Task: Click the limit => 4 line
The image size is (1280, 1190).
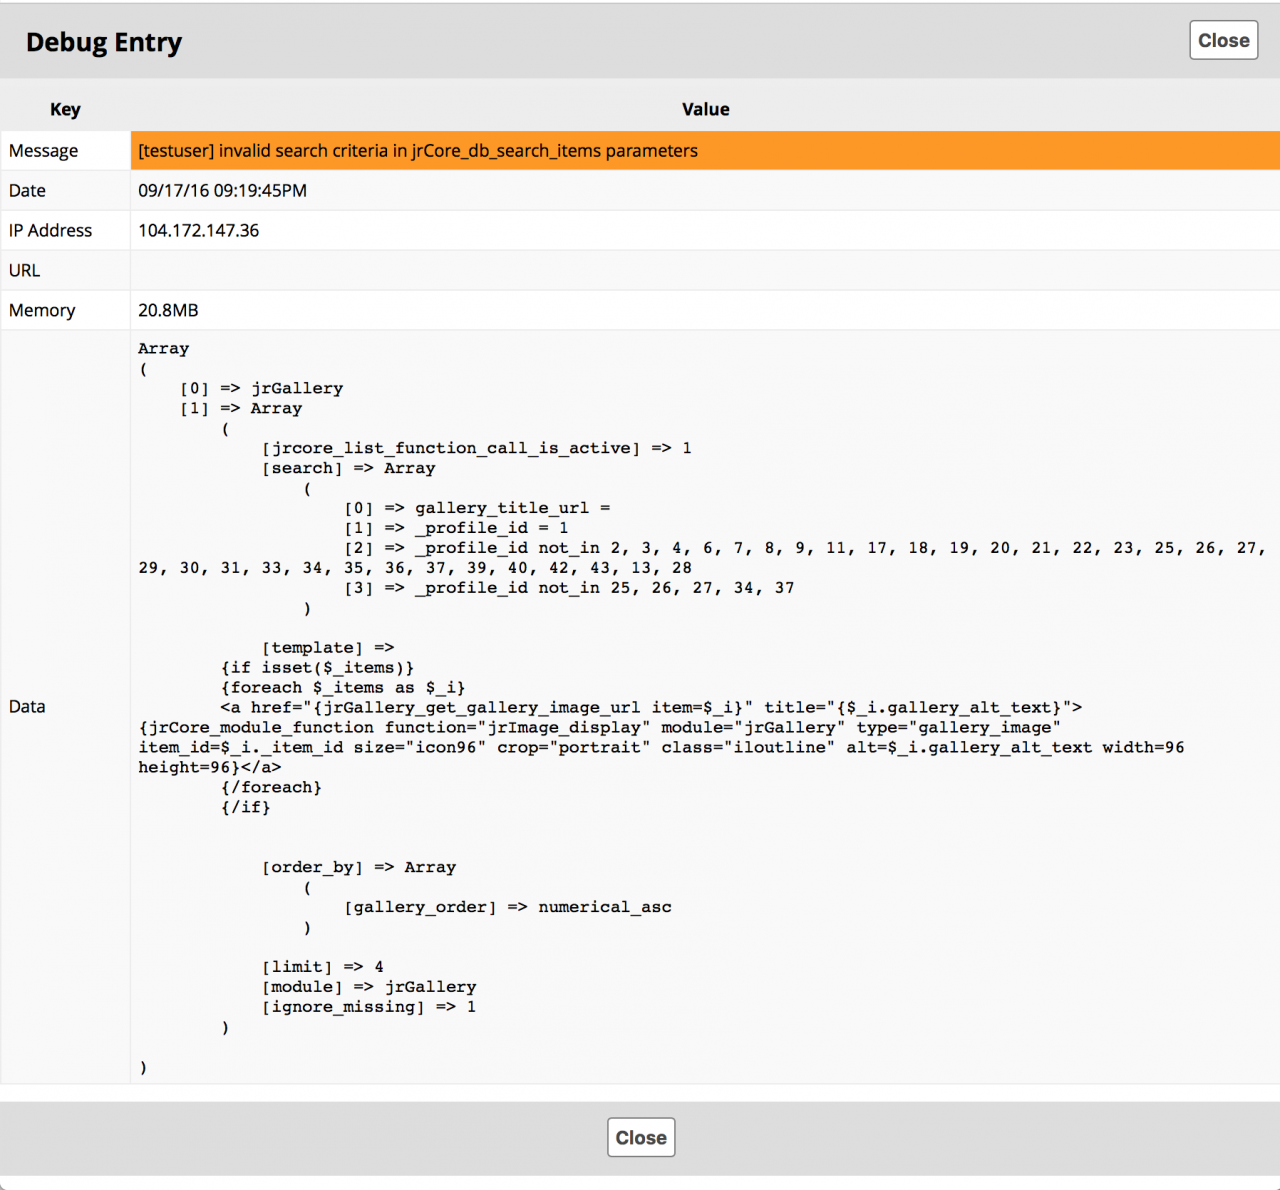Action: click(x=322, y=967)
